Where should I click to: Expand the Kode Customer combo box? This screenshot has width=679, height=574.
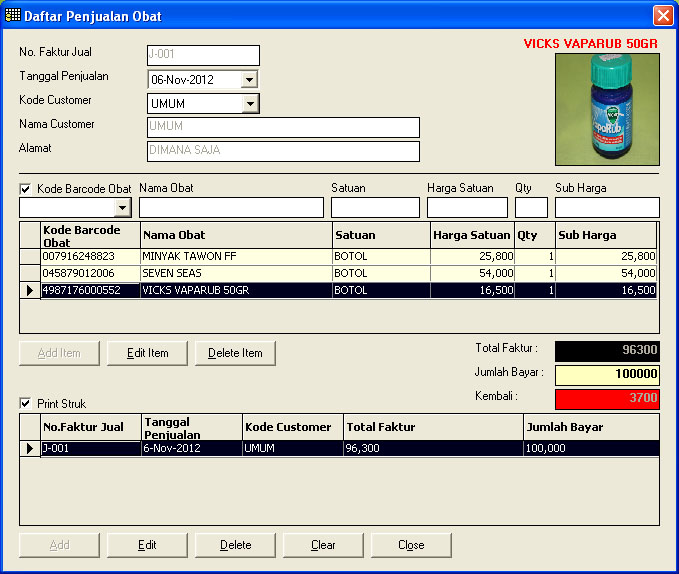pos(250,103)
